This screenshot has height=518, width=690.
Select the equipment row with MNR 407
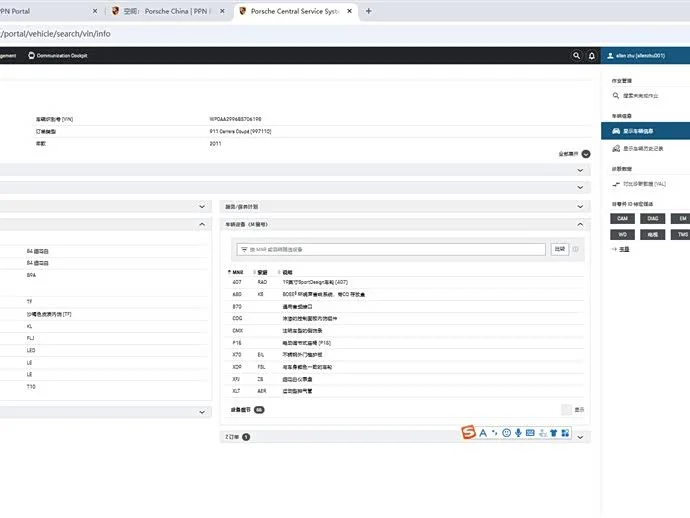[406, 282]
